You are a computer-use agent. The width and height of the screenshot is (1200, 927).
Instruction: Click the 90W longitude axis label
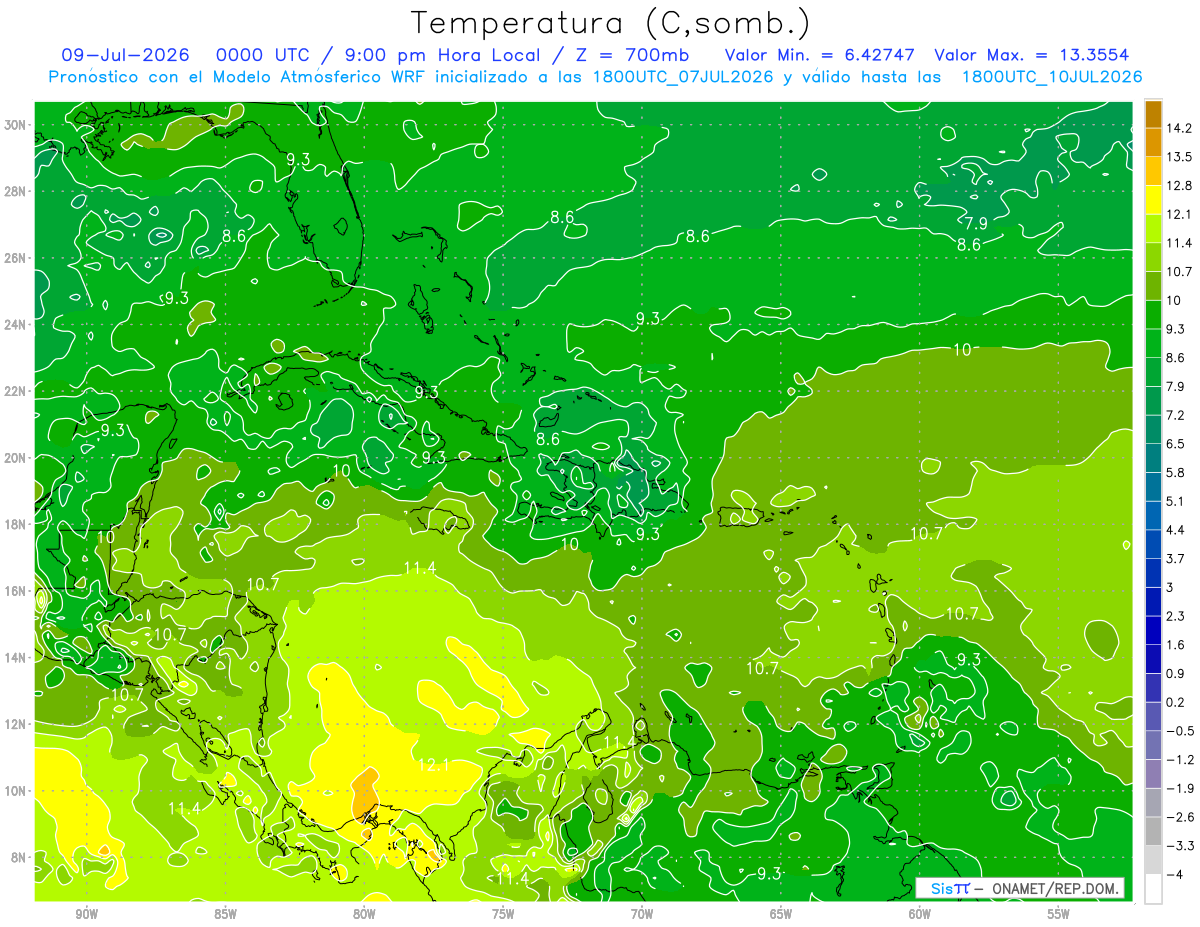(x=86, y=914)
